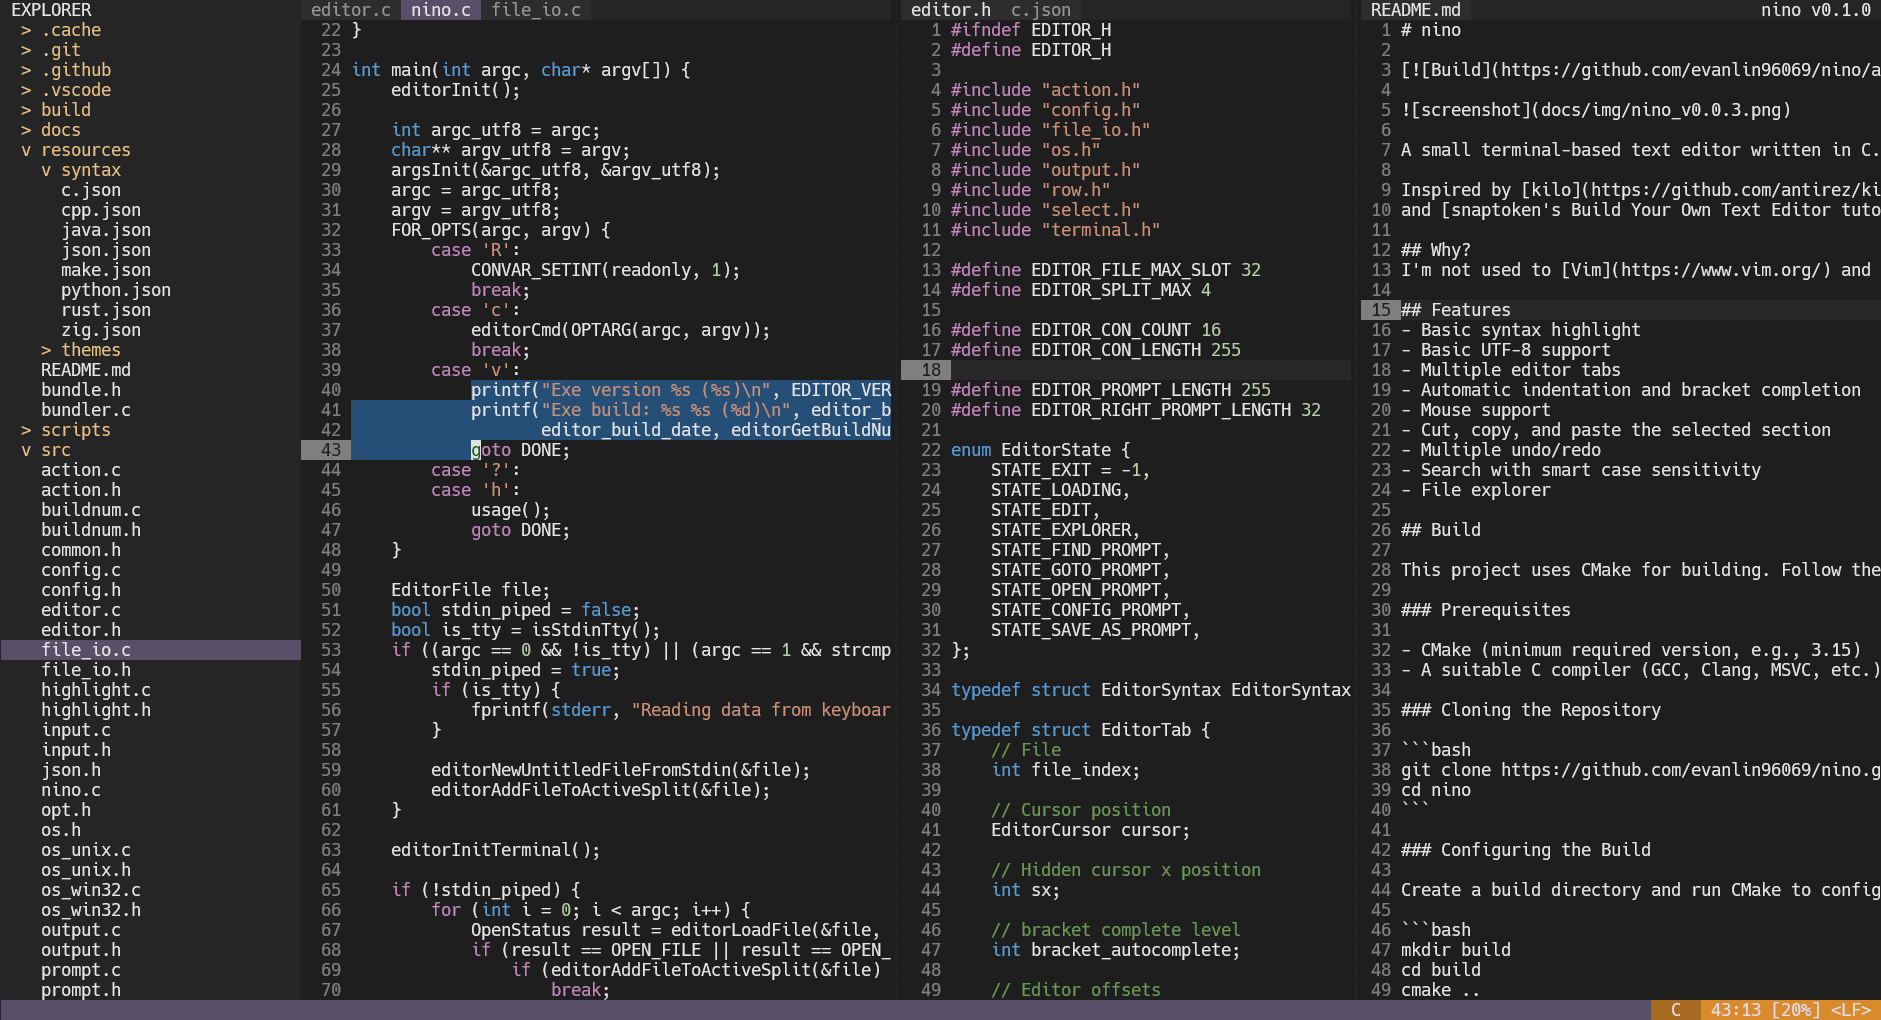The width and height of the screenshot is (1881, 1020).
Task: Expand the .vscode folder
Action: pos(66,90)
